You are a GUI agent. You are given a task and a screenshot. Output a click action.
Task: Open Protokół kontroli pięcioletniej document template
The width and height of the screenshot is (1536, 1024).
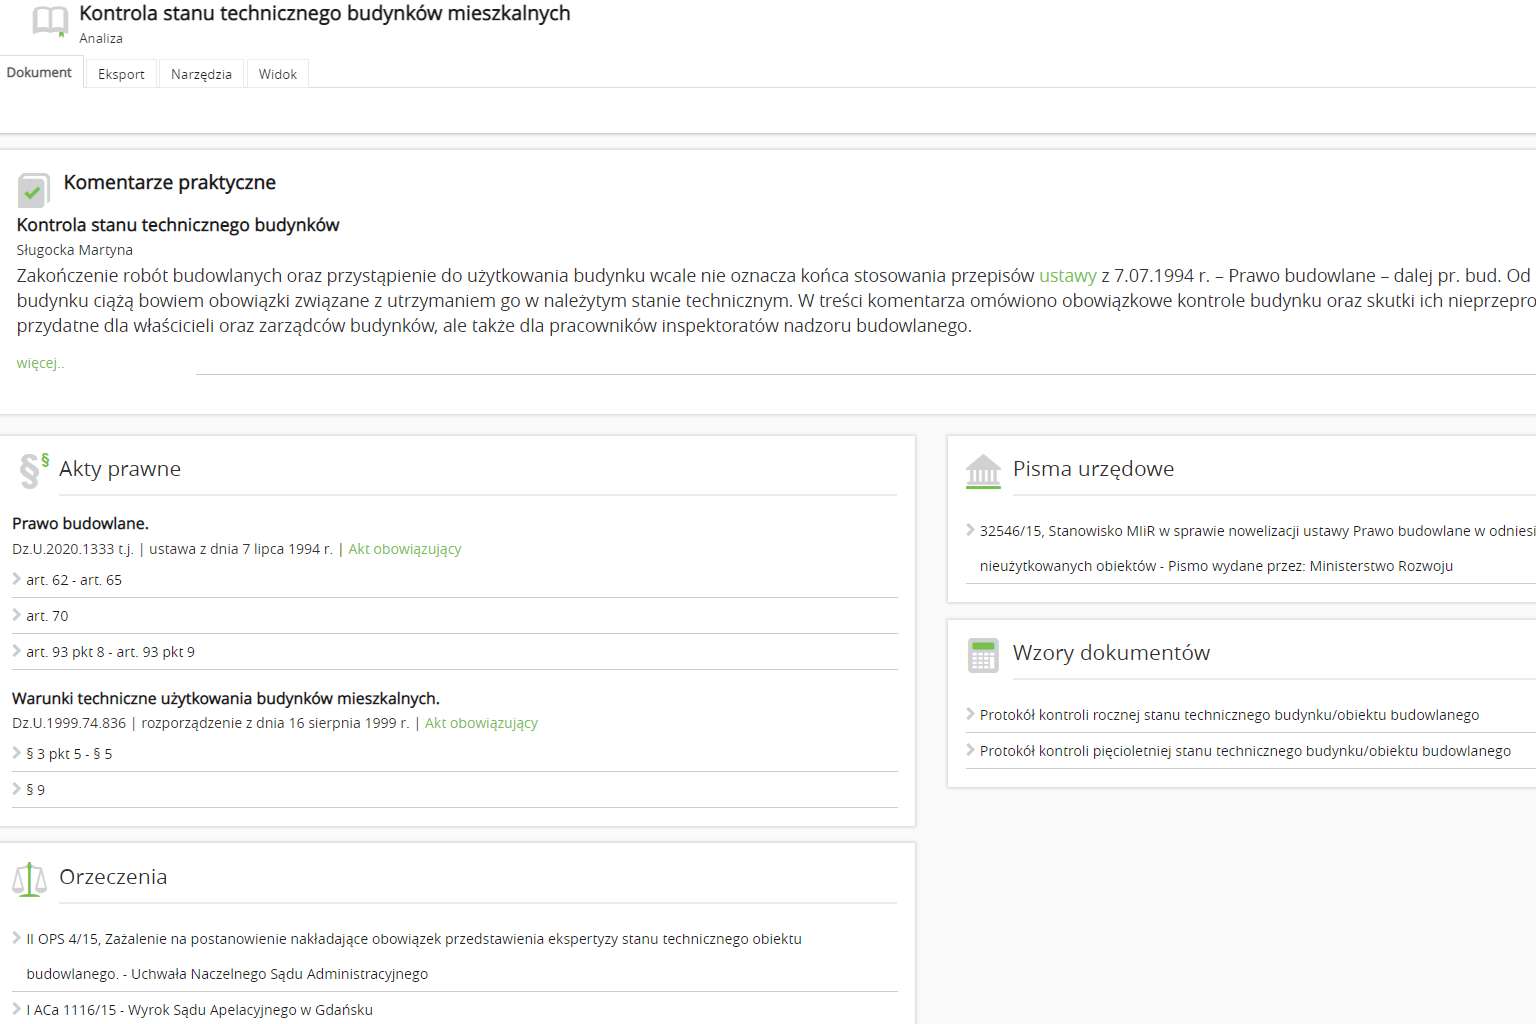pos(1244,751)
